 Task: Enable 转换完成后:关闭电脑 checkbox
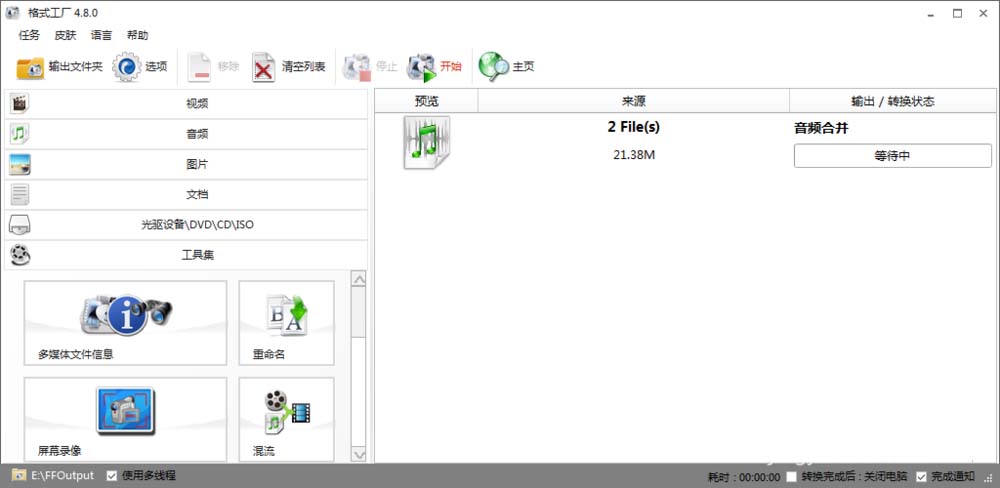pyautogui.click(x=791, y=476)
